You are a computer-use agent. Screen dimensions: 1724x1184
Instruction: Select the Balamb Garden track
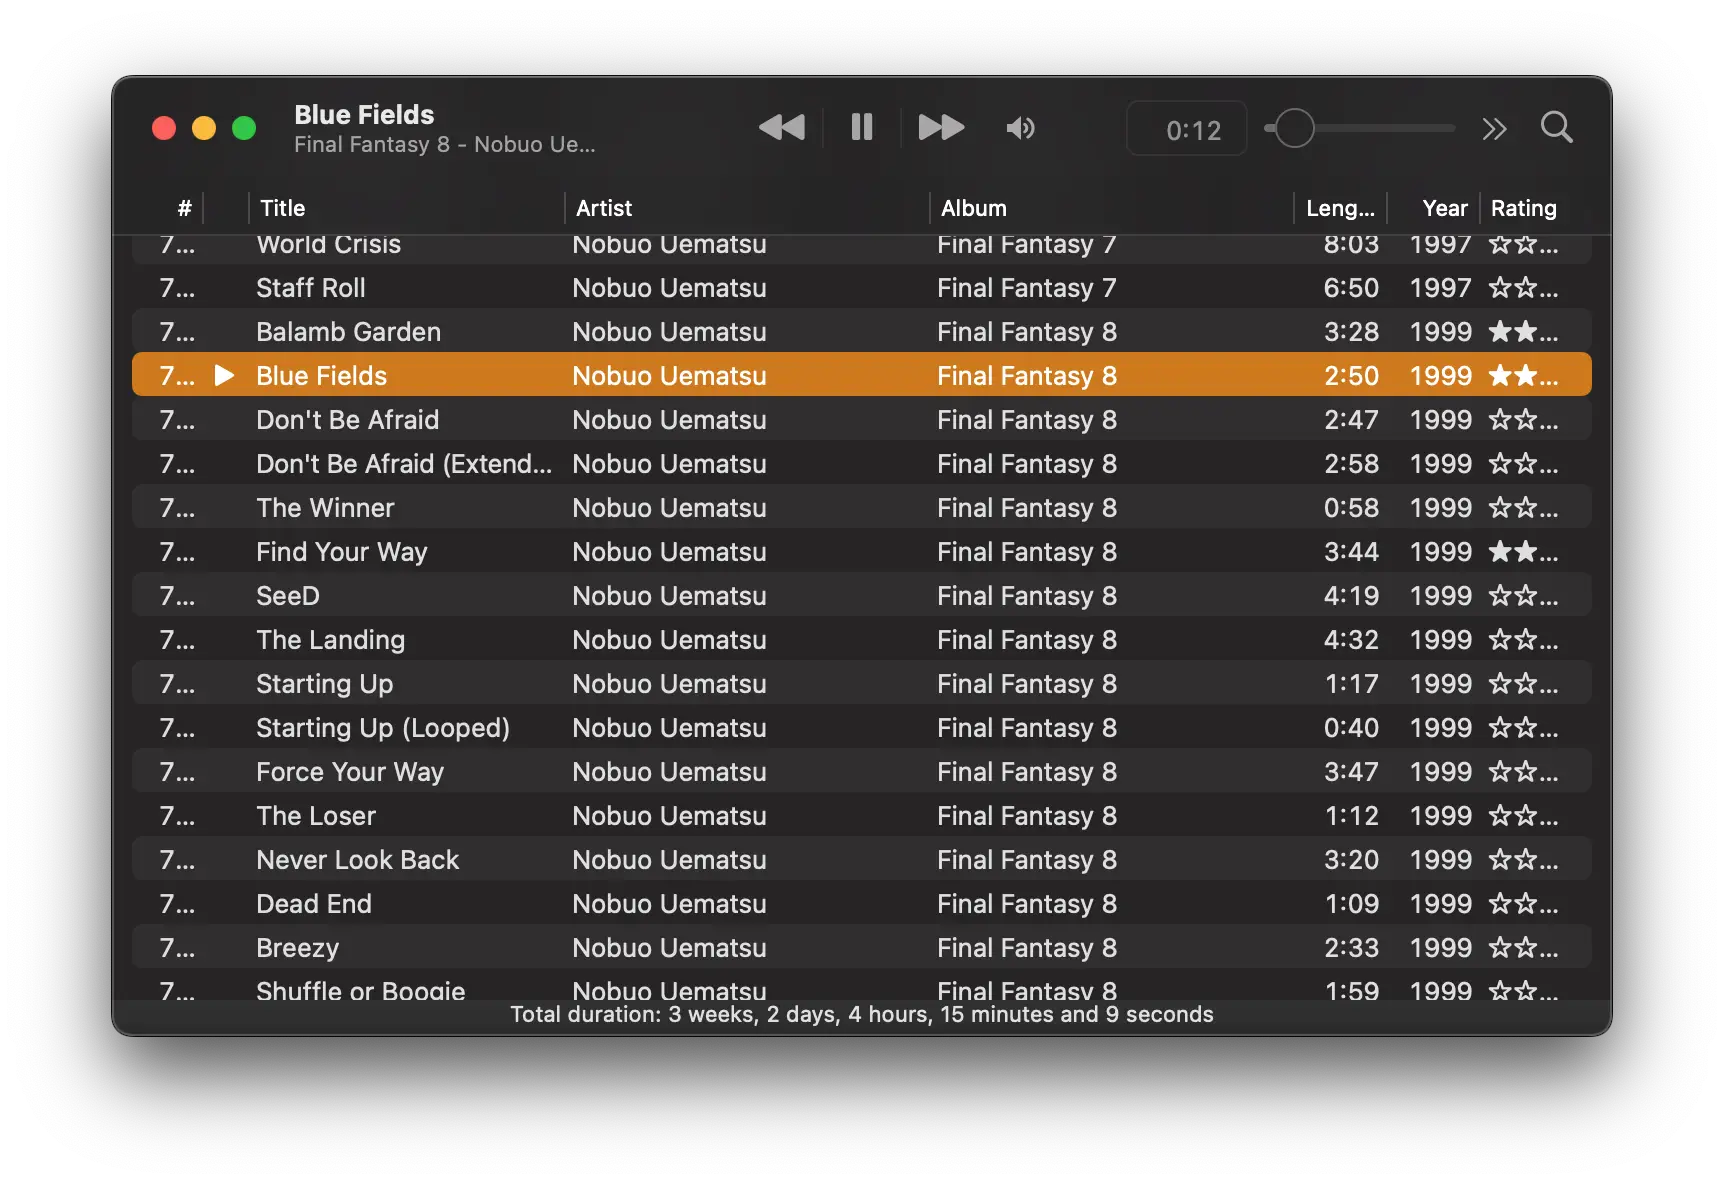pos(862,332)
